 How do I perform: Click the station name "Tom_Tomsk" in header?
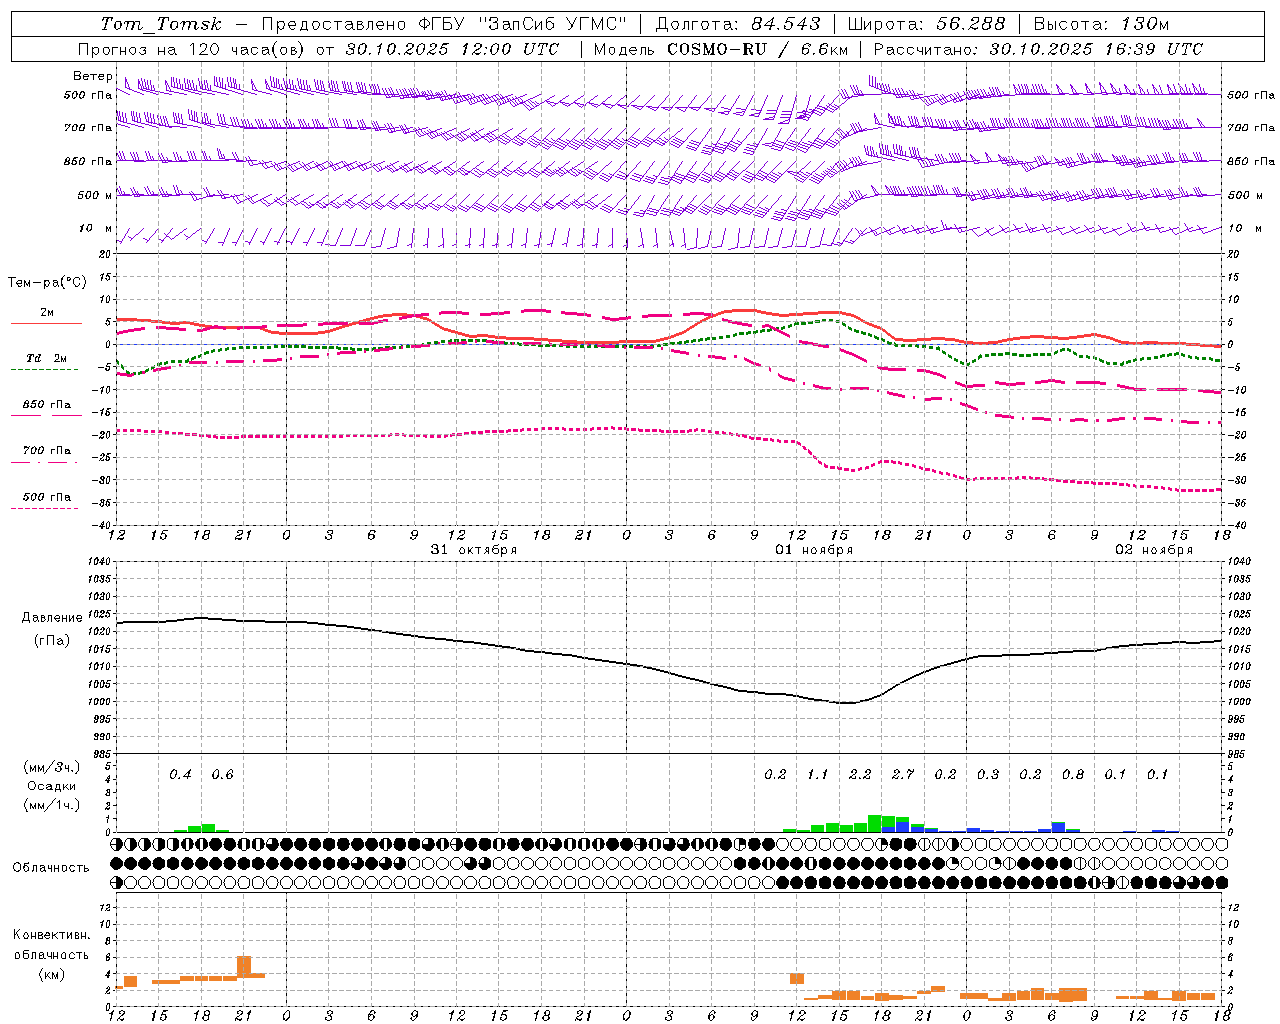160,24
